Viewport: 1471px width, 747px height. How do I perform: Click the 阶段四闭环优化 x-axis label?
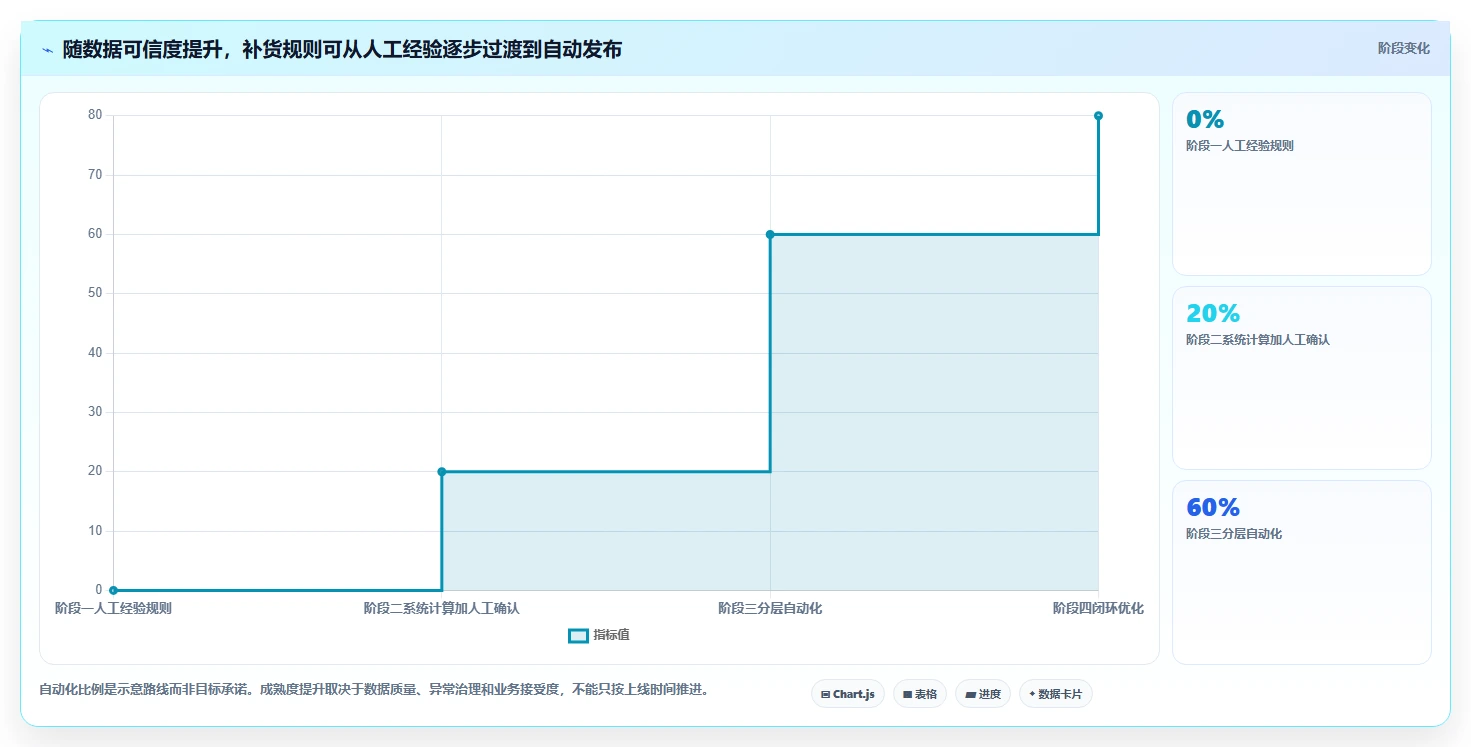pyautogui.click(x=1098, y=608)
